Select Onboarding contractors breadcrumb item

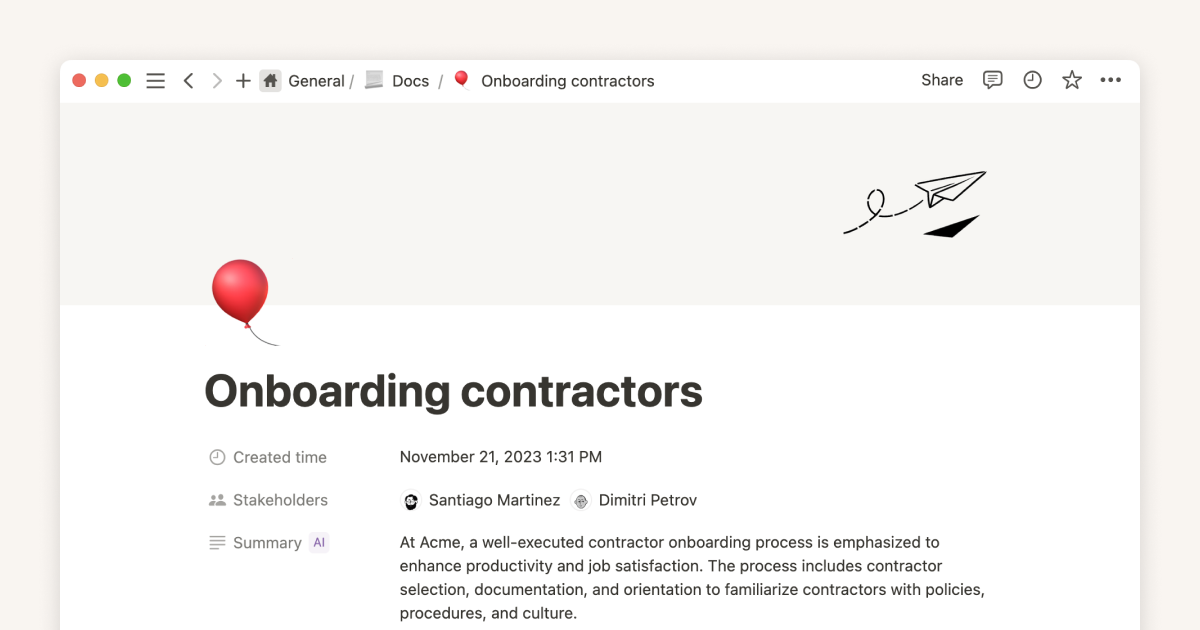click(x=567, y=81)
